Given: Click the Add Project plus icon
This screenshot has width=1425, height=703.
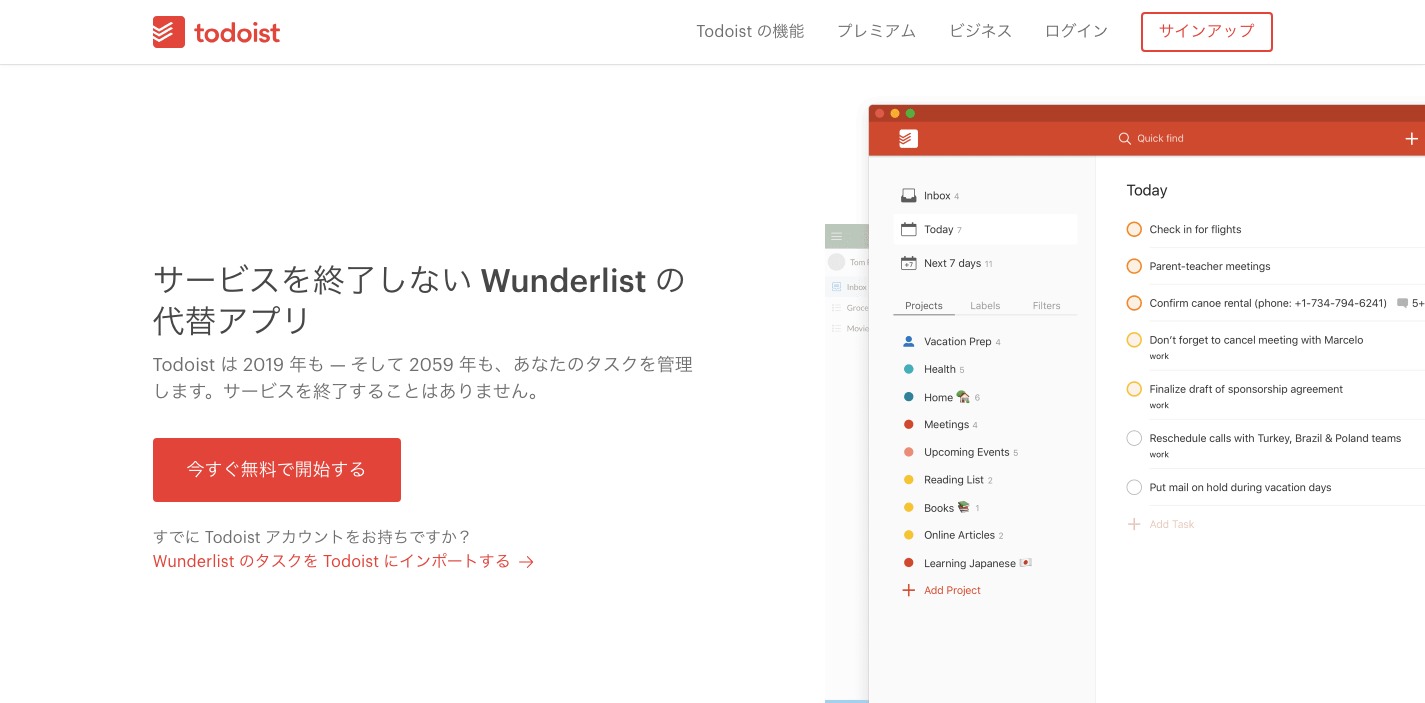Looking at the screenshot, I should pyautogui.click(x=908, y=590).
